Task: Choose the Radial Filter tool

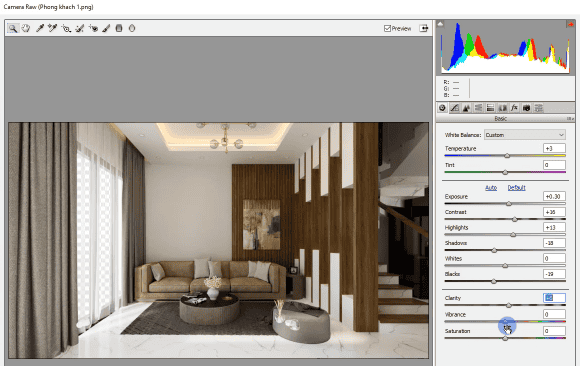Action: click(x=132, y=28)
